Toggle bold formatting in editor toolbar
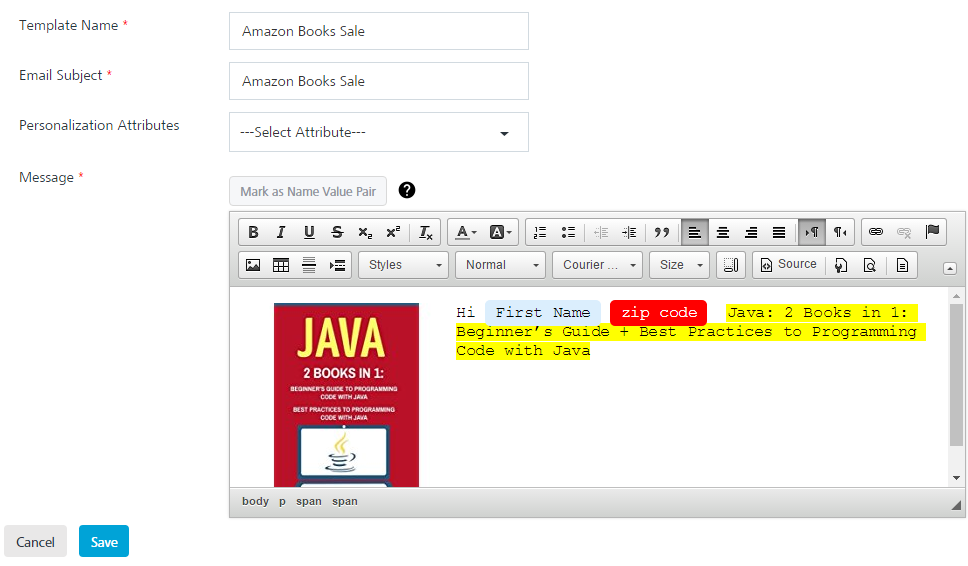 [253, 232]
